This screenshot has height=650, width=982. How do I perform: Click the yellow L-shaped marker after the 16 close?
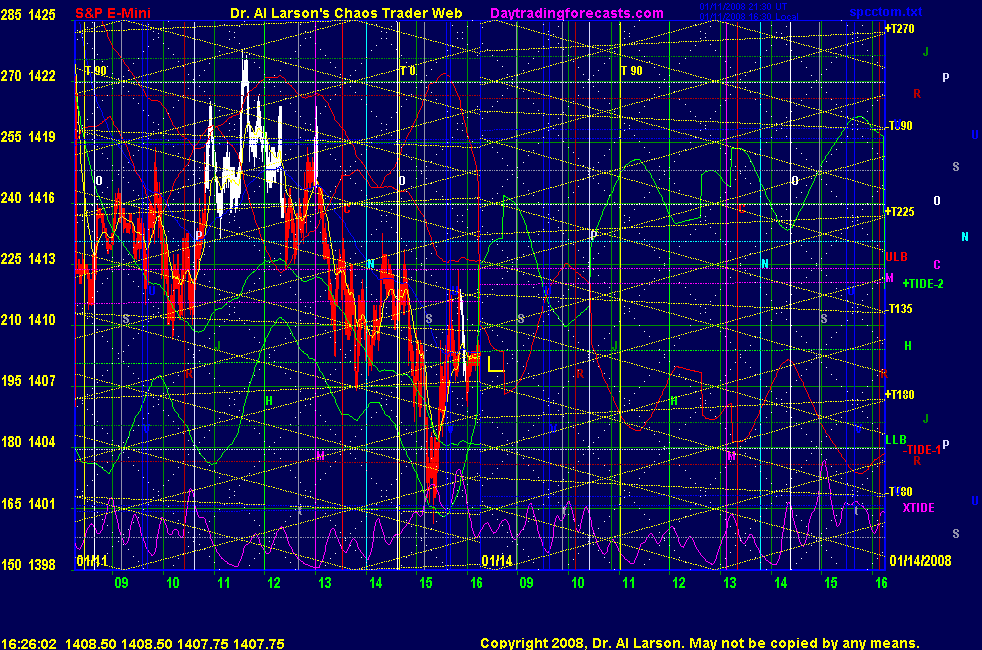495,363
